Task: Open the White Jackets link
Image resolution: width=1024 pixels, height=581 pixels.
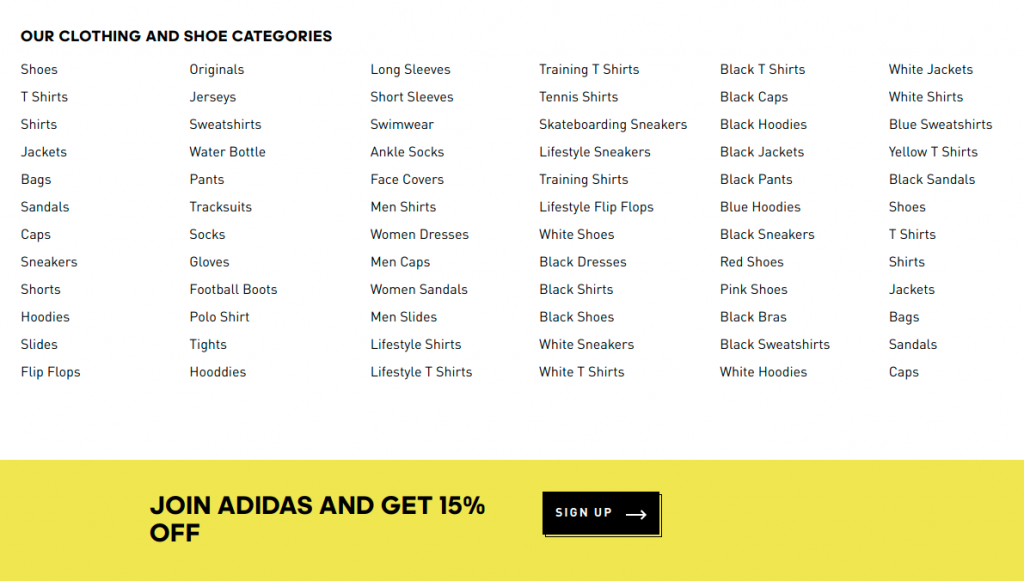Action: pyautogui.click(x=931, y=70)
